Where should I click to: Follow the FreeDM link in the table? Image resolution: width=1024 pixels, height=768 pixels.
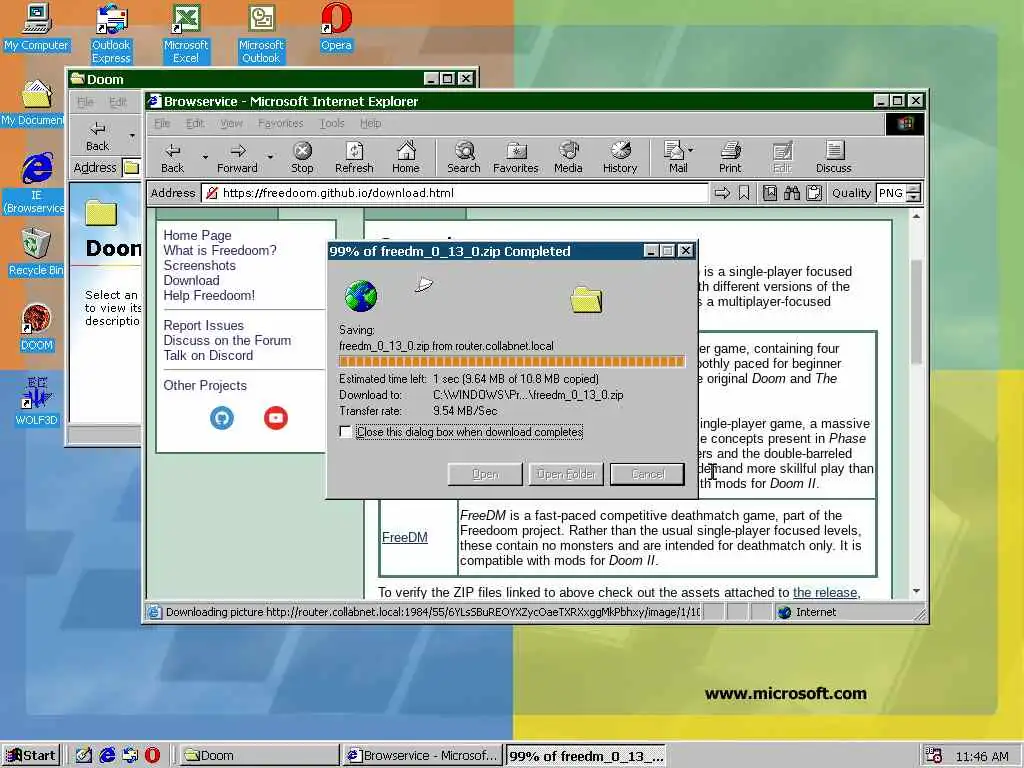[x=405, y=537]
